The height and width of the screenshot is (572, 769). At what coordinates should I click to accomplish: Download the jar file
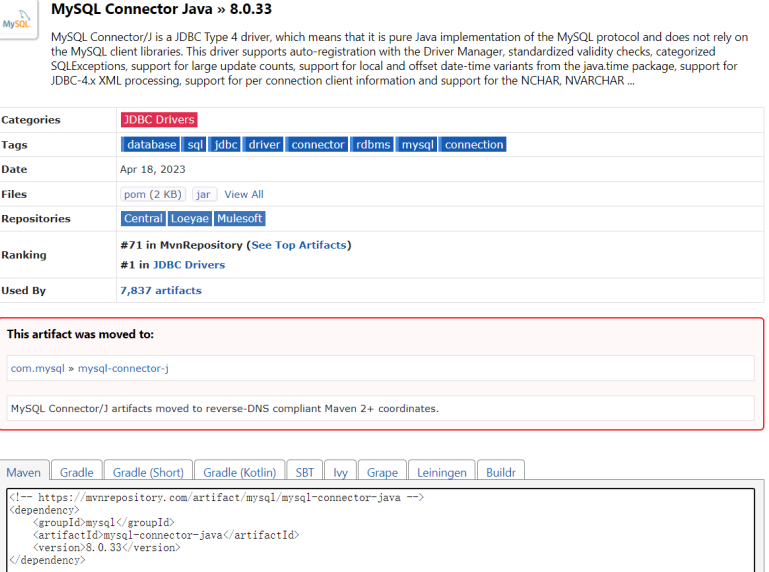tap(204, 194)
